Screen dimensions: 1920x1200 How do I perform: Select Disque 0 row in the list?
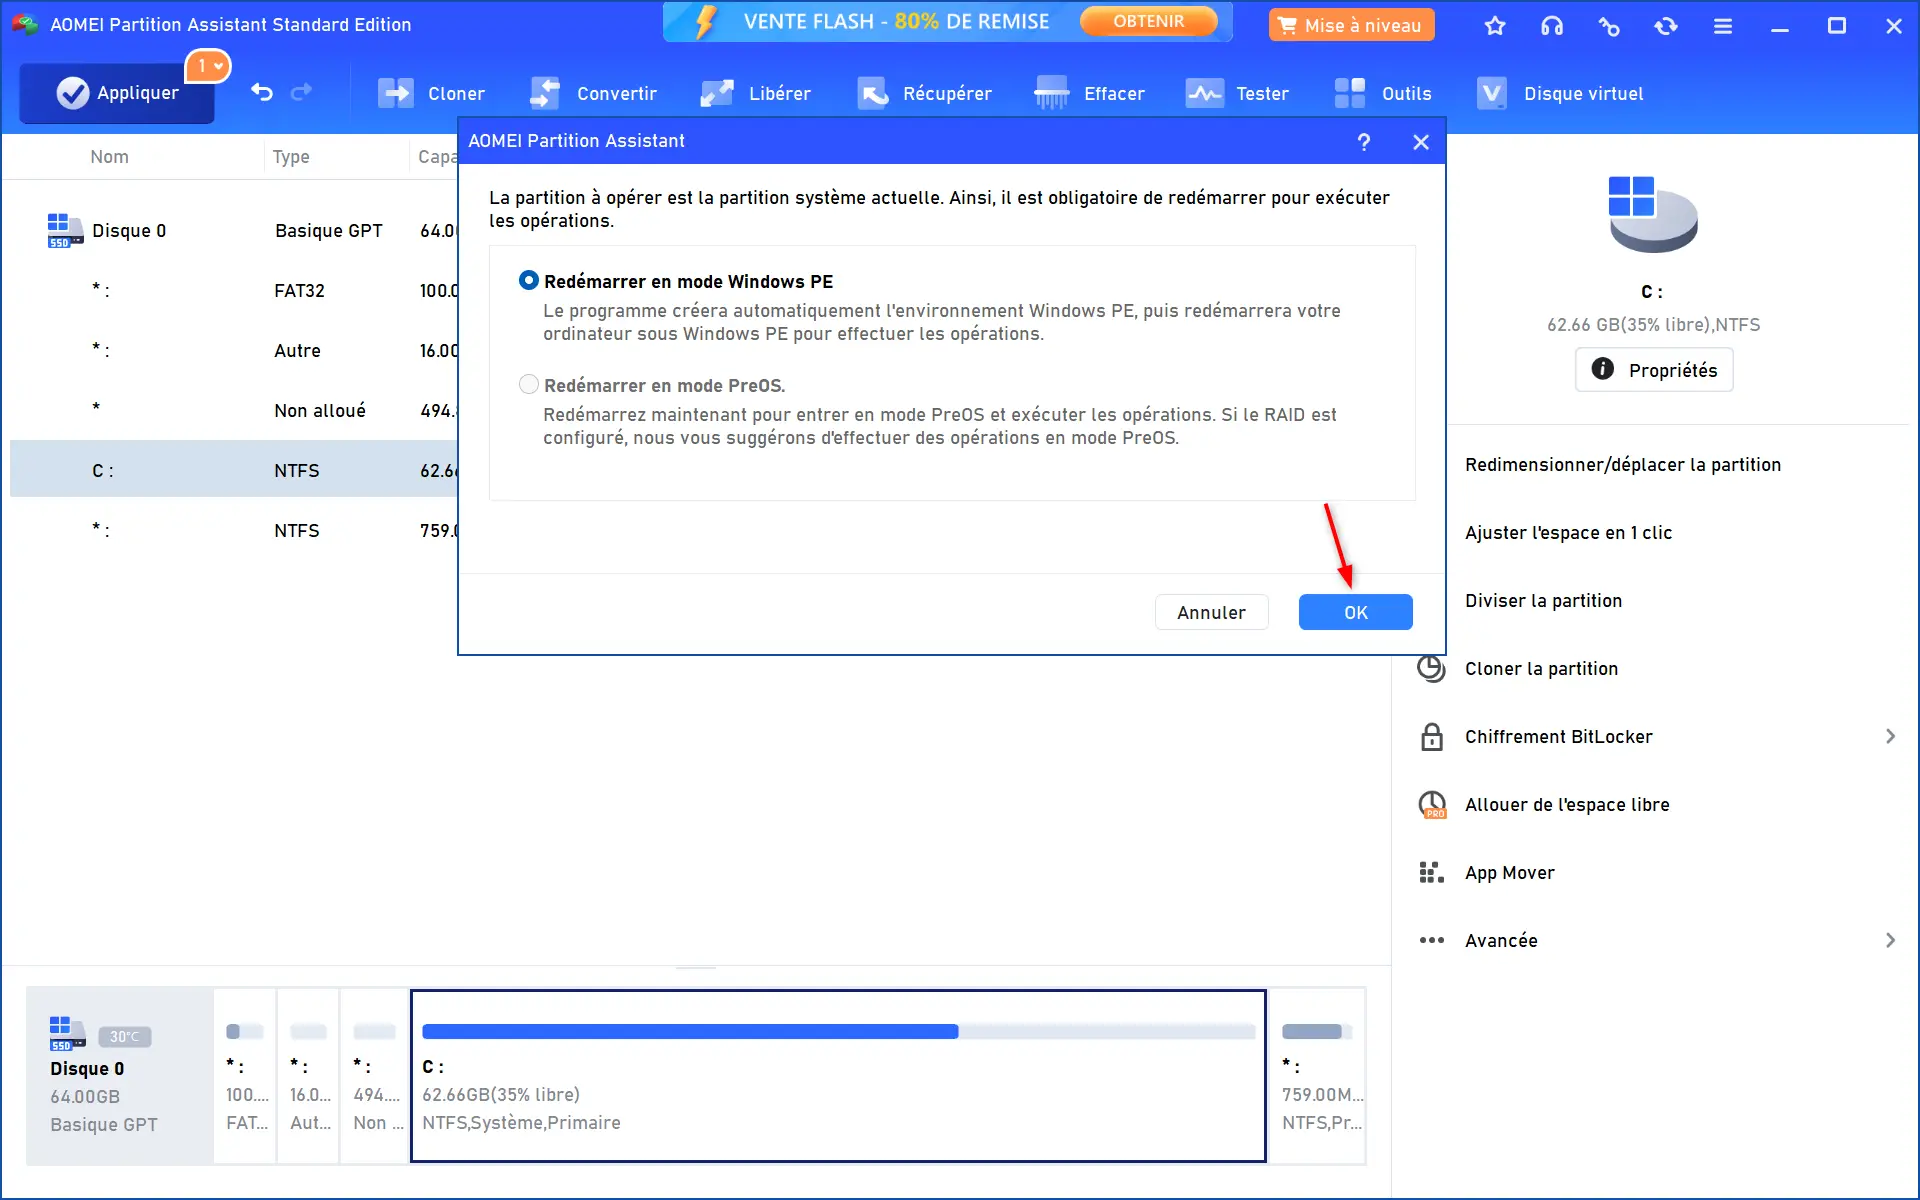pyautogui.click(x=234, y=230)
